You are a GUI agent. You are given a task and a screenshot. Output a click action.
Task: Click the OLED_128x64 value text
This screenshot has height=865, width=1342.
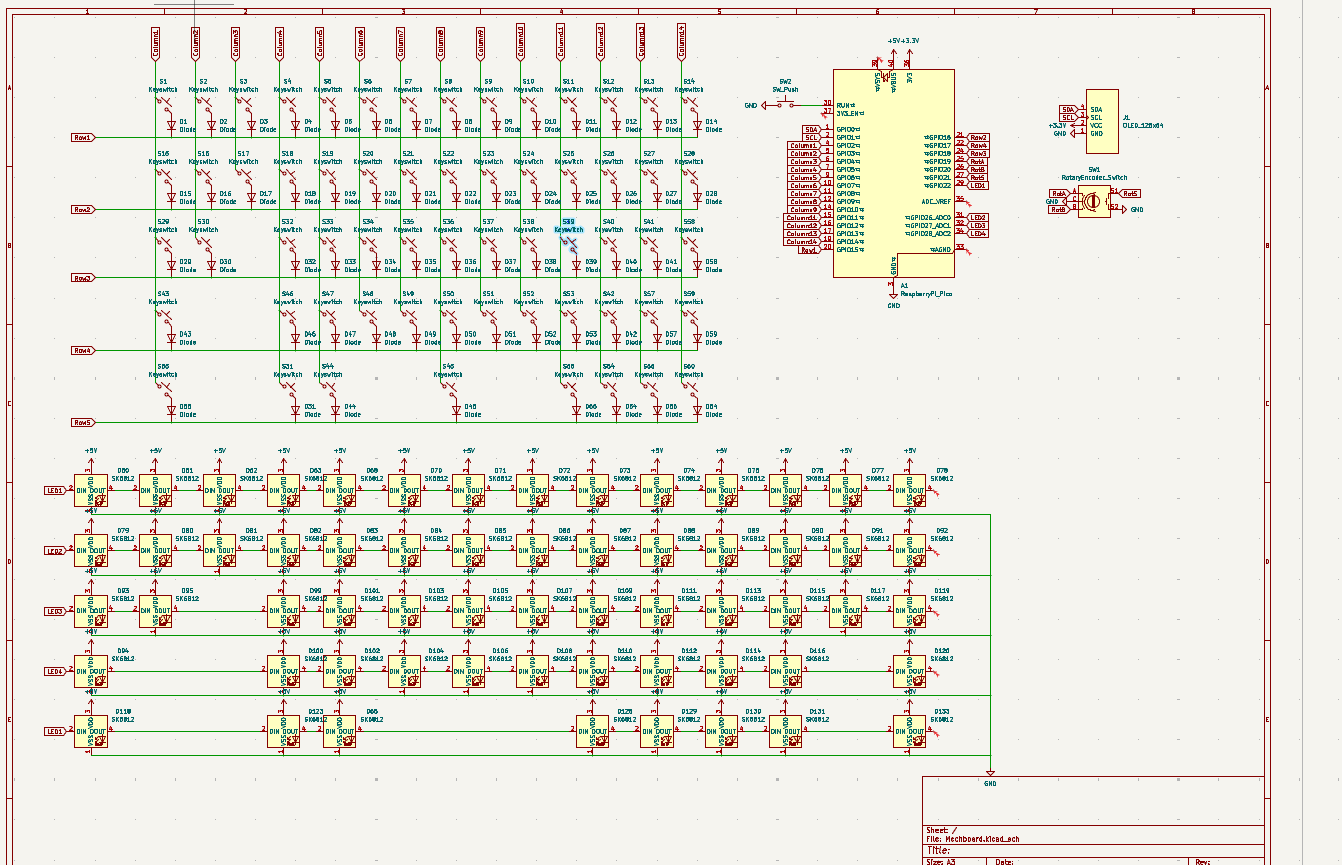coord(1143,126)
